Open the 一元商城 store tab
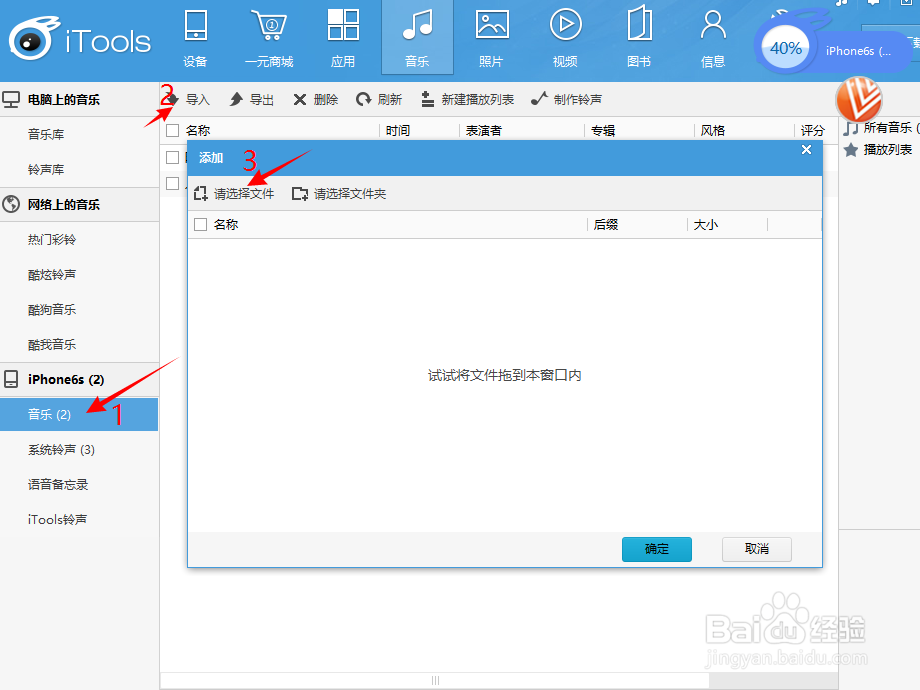 coord(269,38)
